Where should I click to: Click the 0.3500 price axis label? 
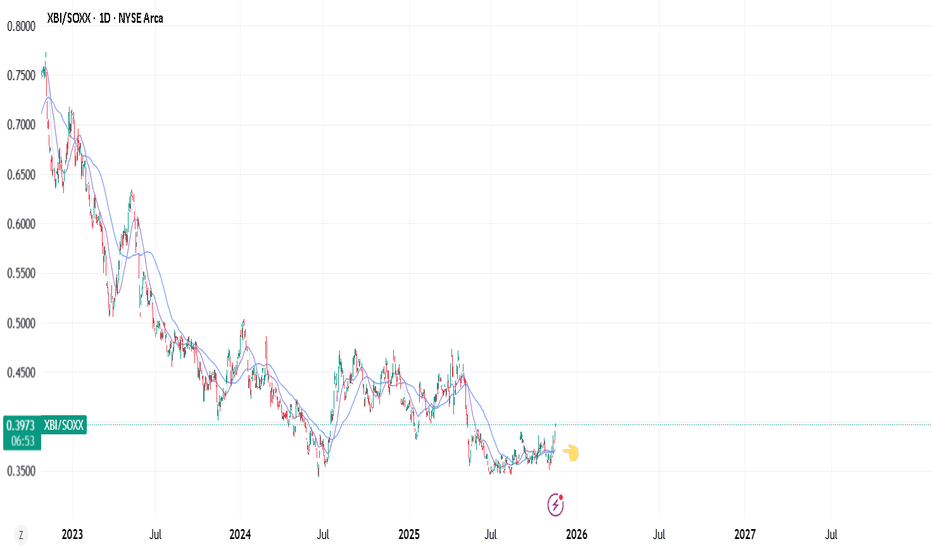[x=21, y=472]
